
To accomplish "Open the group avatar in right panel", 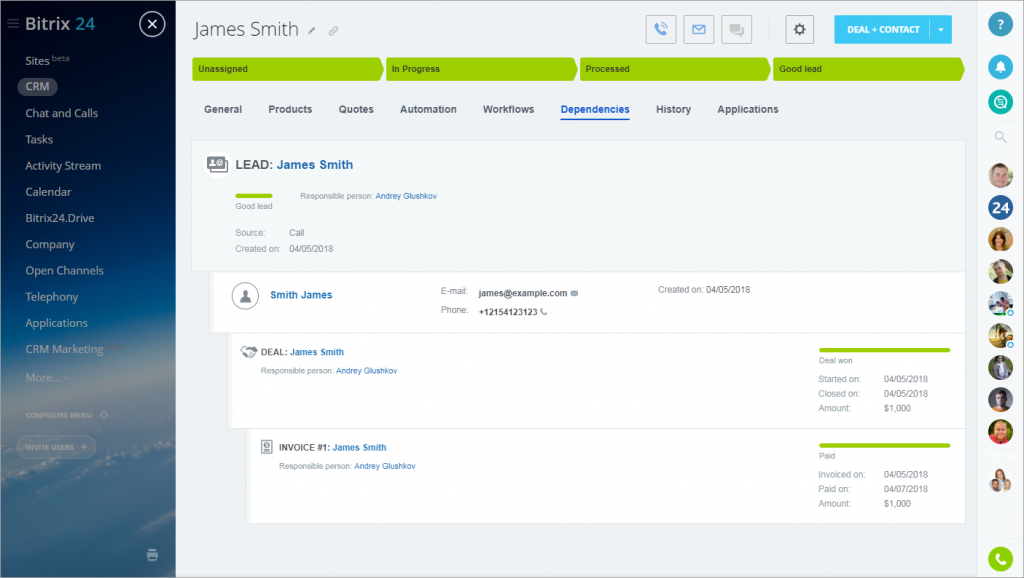I will tap(1000, 481).
